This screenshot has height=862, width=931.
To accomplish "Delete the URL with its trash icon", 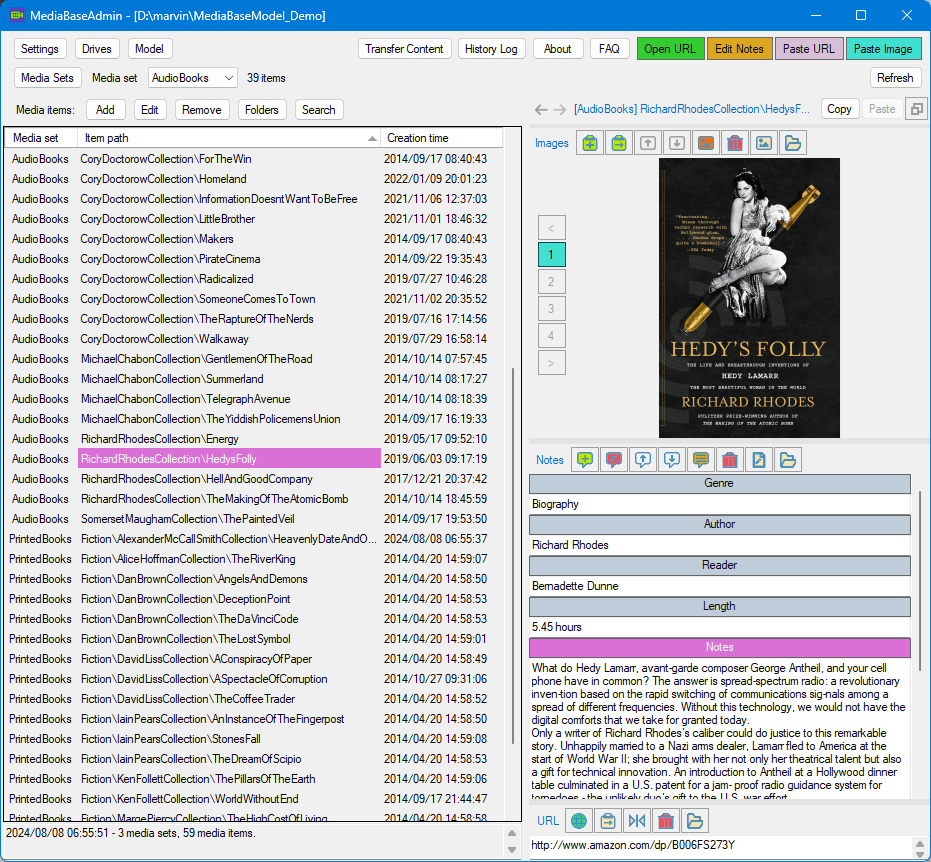I will point(666,821).
